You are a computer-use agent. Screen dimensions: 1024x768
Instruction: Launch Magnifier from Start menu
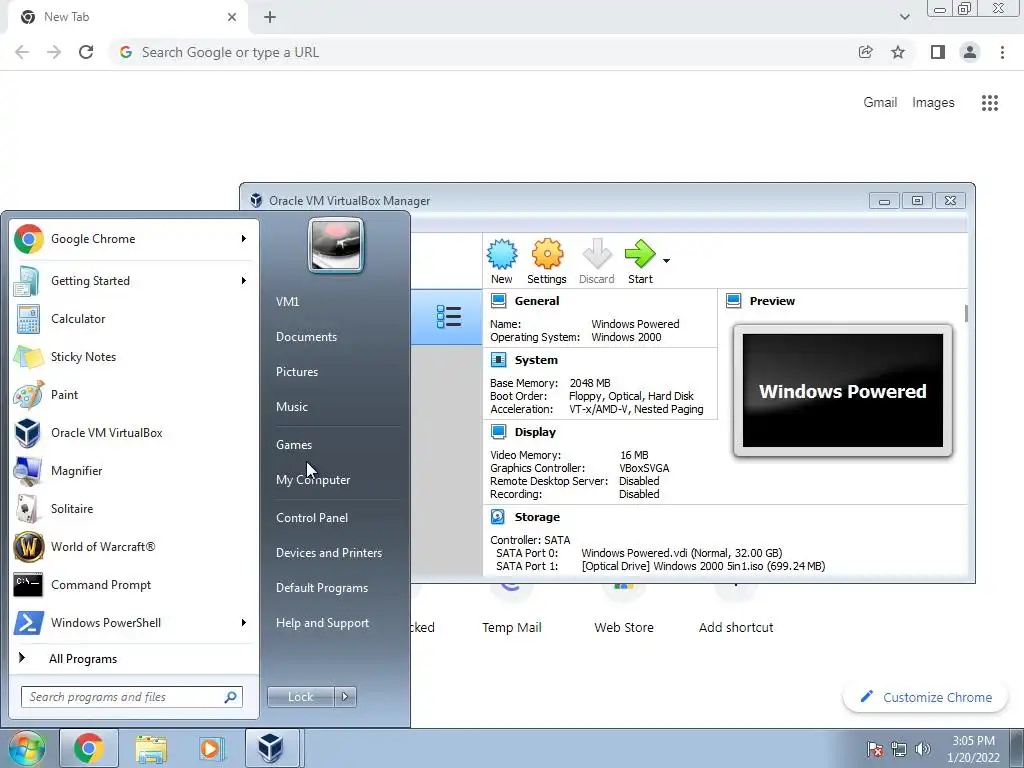tap(134, 471)
